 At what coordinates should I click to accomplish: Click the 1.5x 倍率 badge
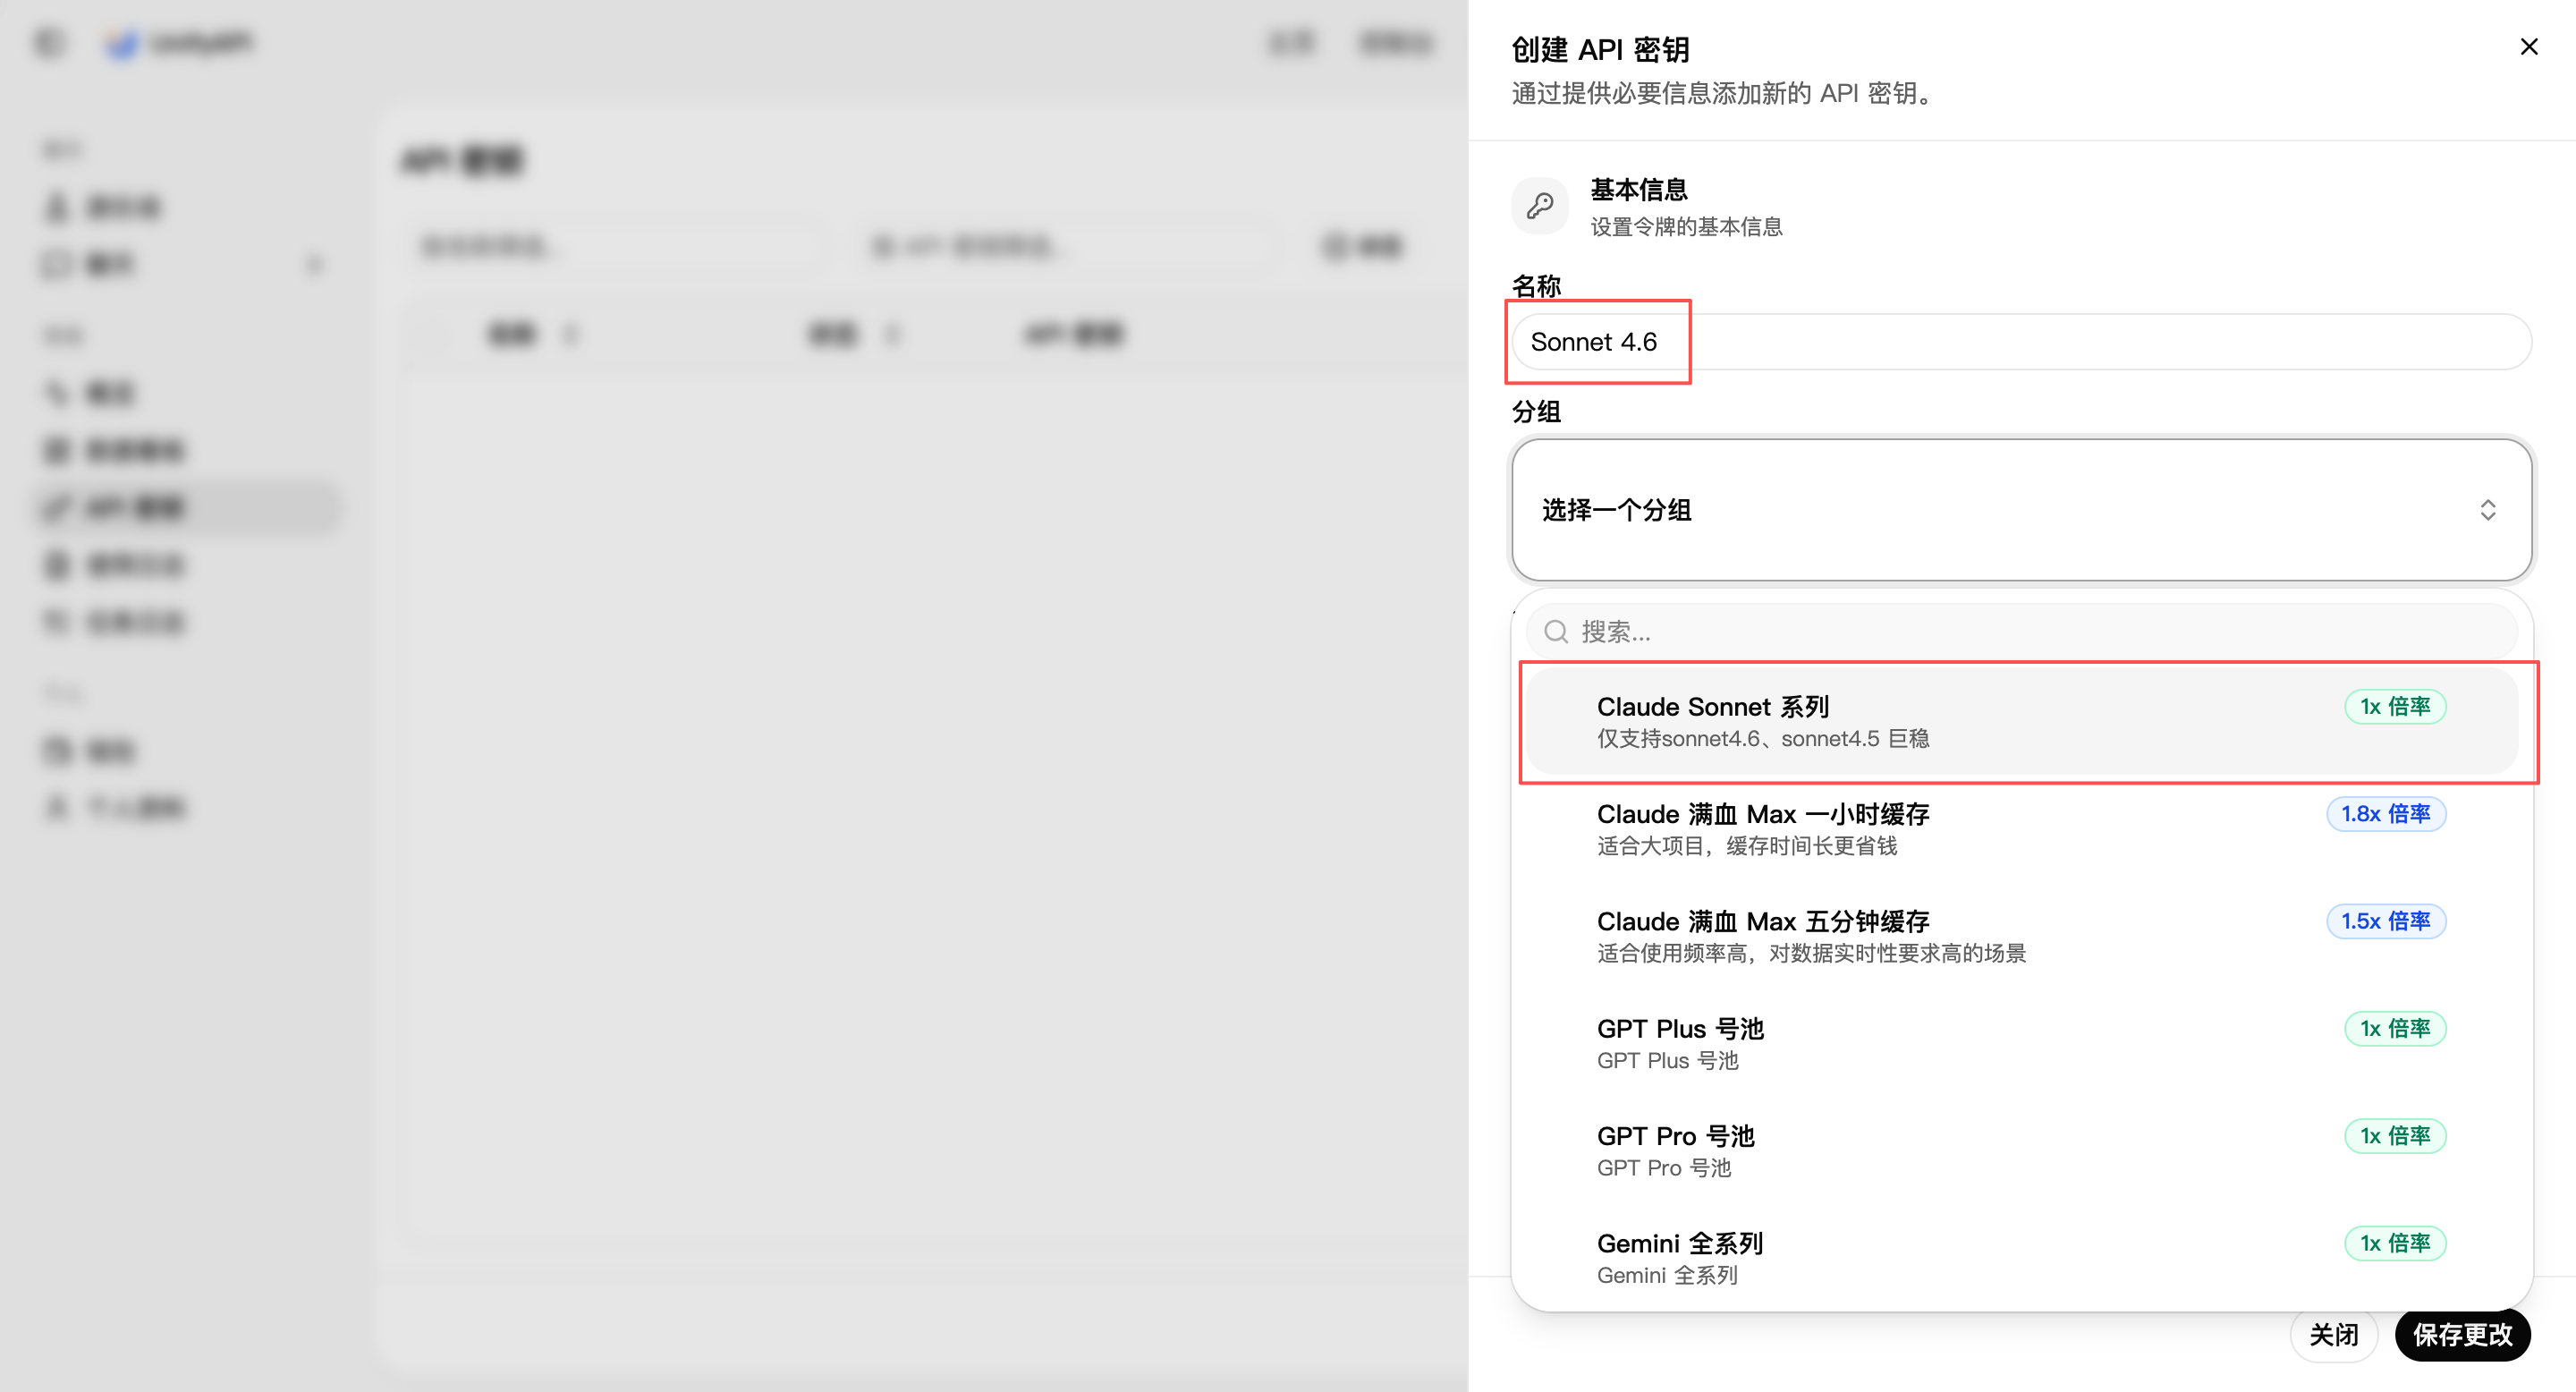[x=2386, y=921]
